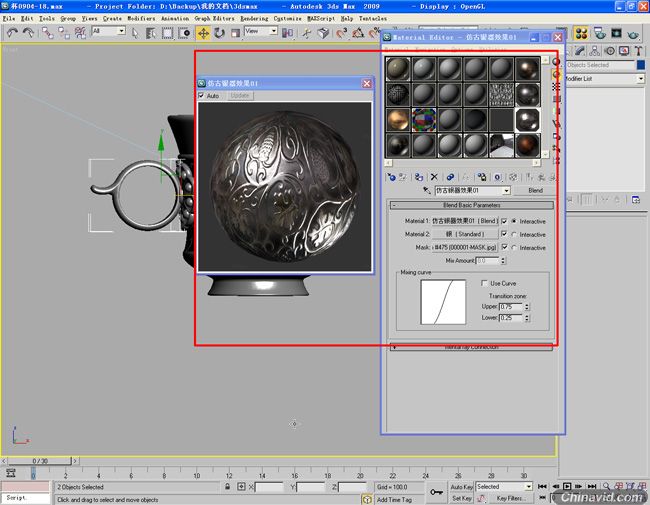Select the selected bright sample slot sphere
Viewport: 650px width, 505px height.
click(527, 120)
